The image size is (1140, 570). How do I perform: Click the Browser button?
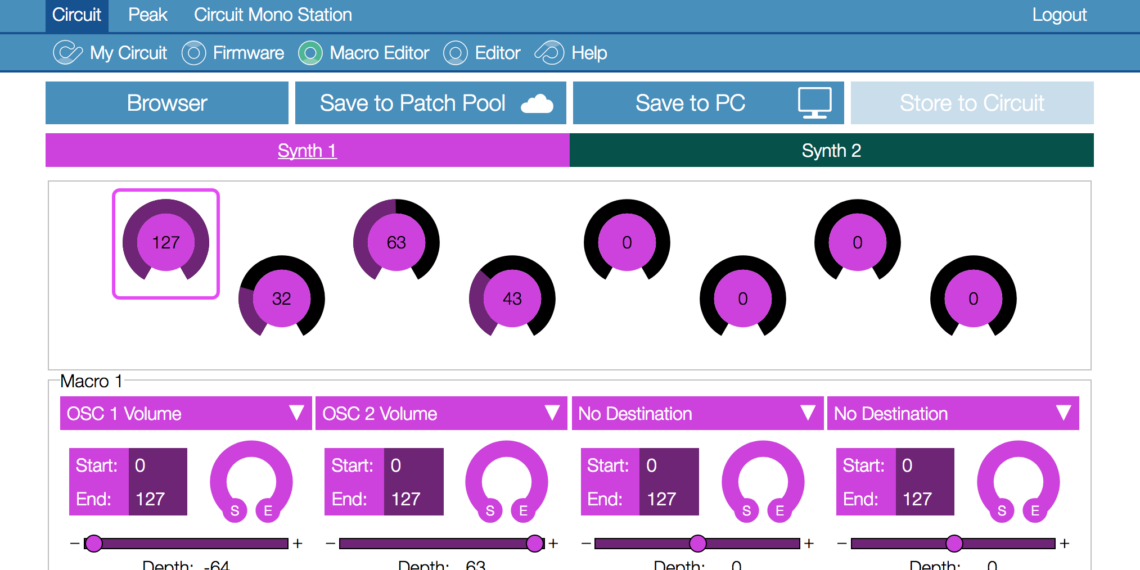tap(167, 104)
